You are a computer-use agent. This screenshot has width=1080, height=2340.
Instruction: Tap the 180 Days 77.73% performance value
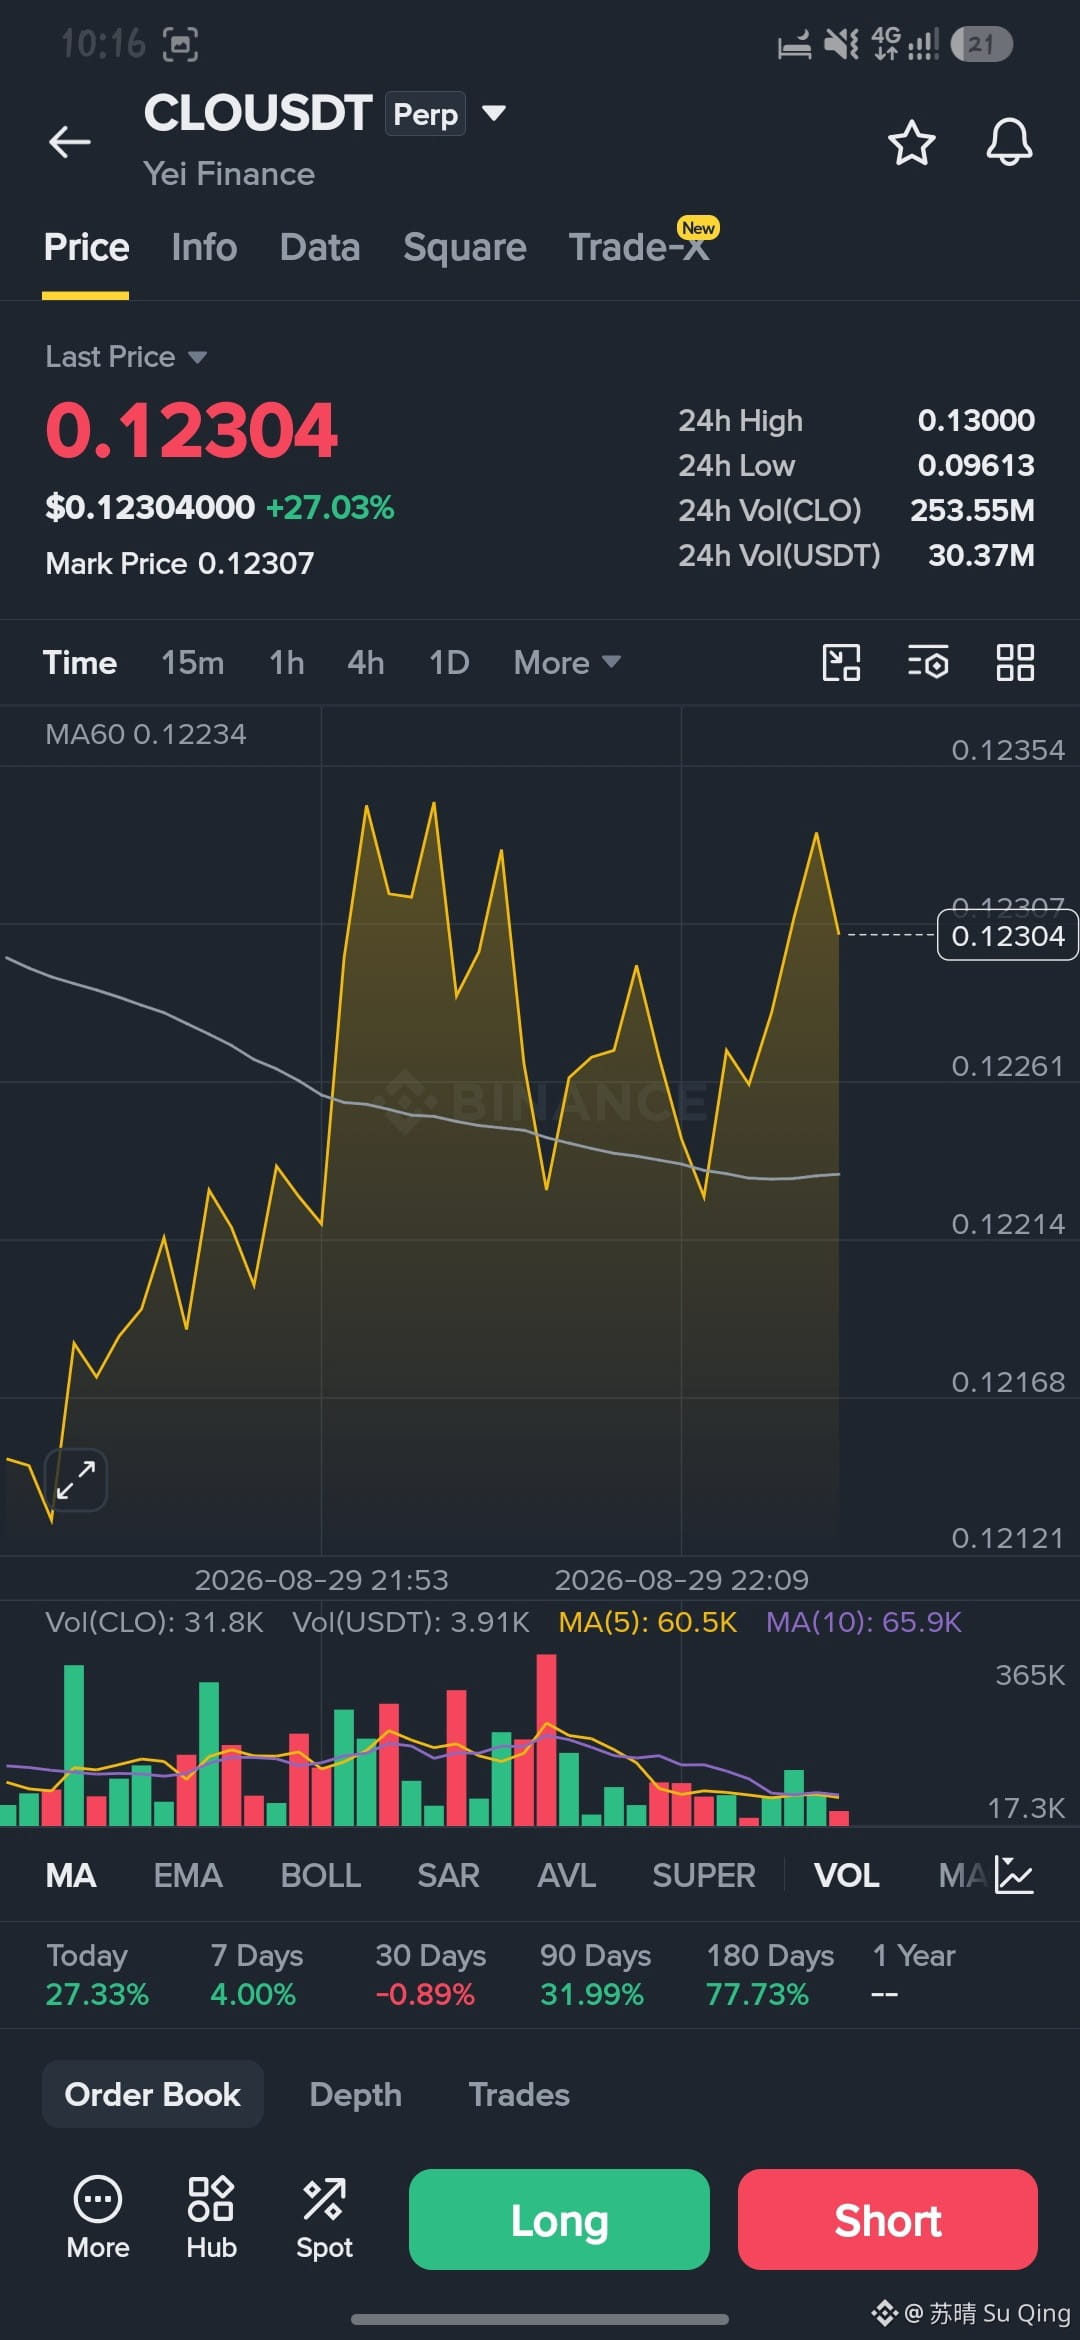pyautogui.click(x=757, y=1994)
